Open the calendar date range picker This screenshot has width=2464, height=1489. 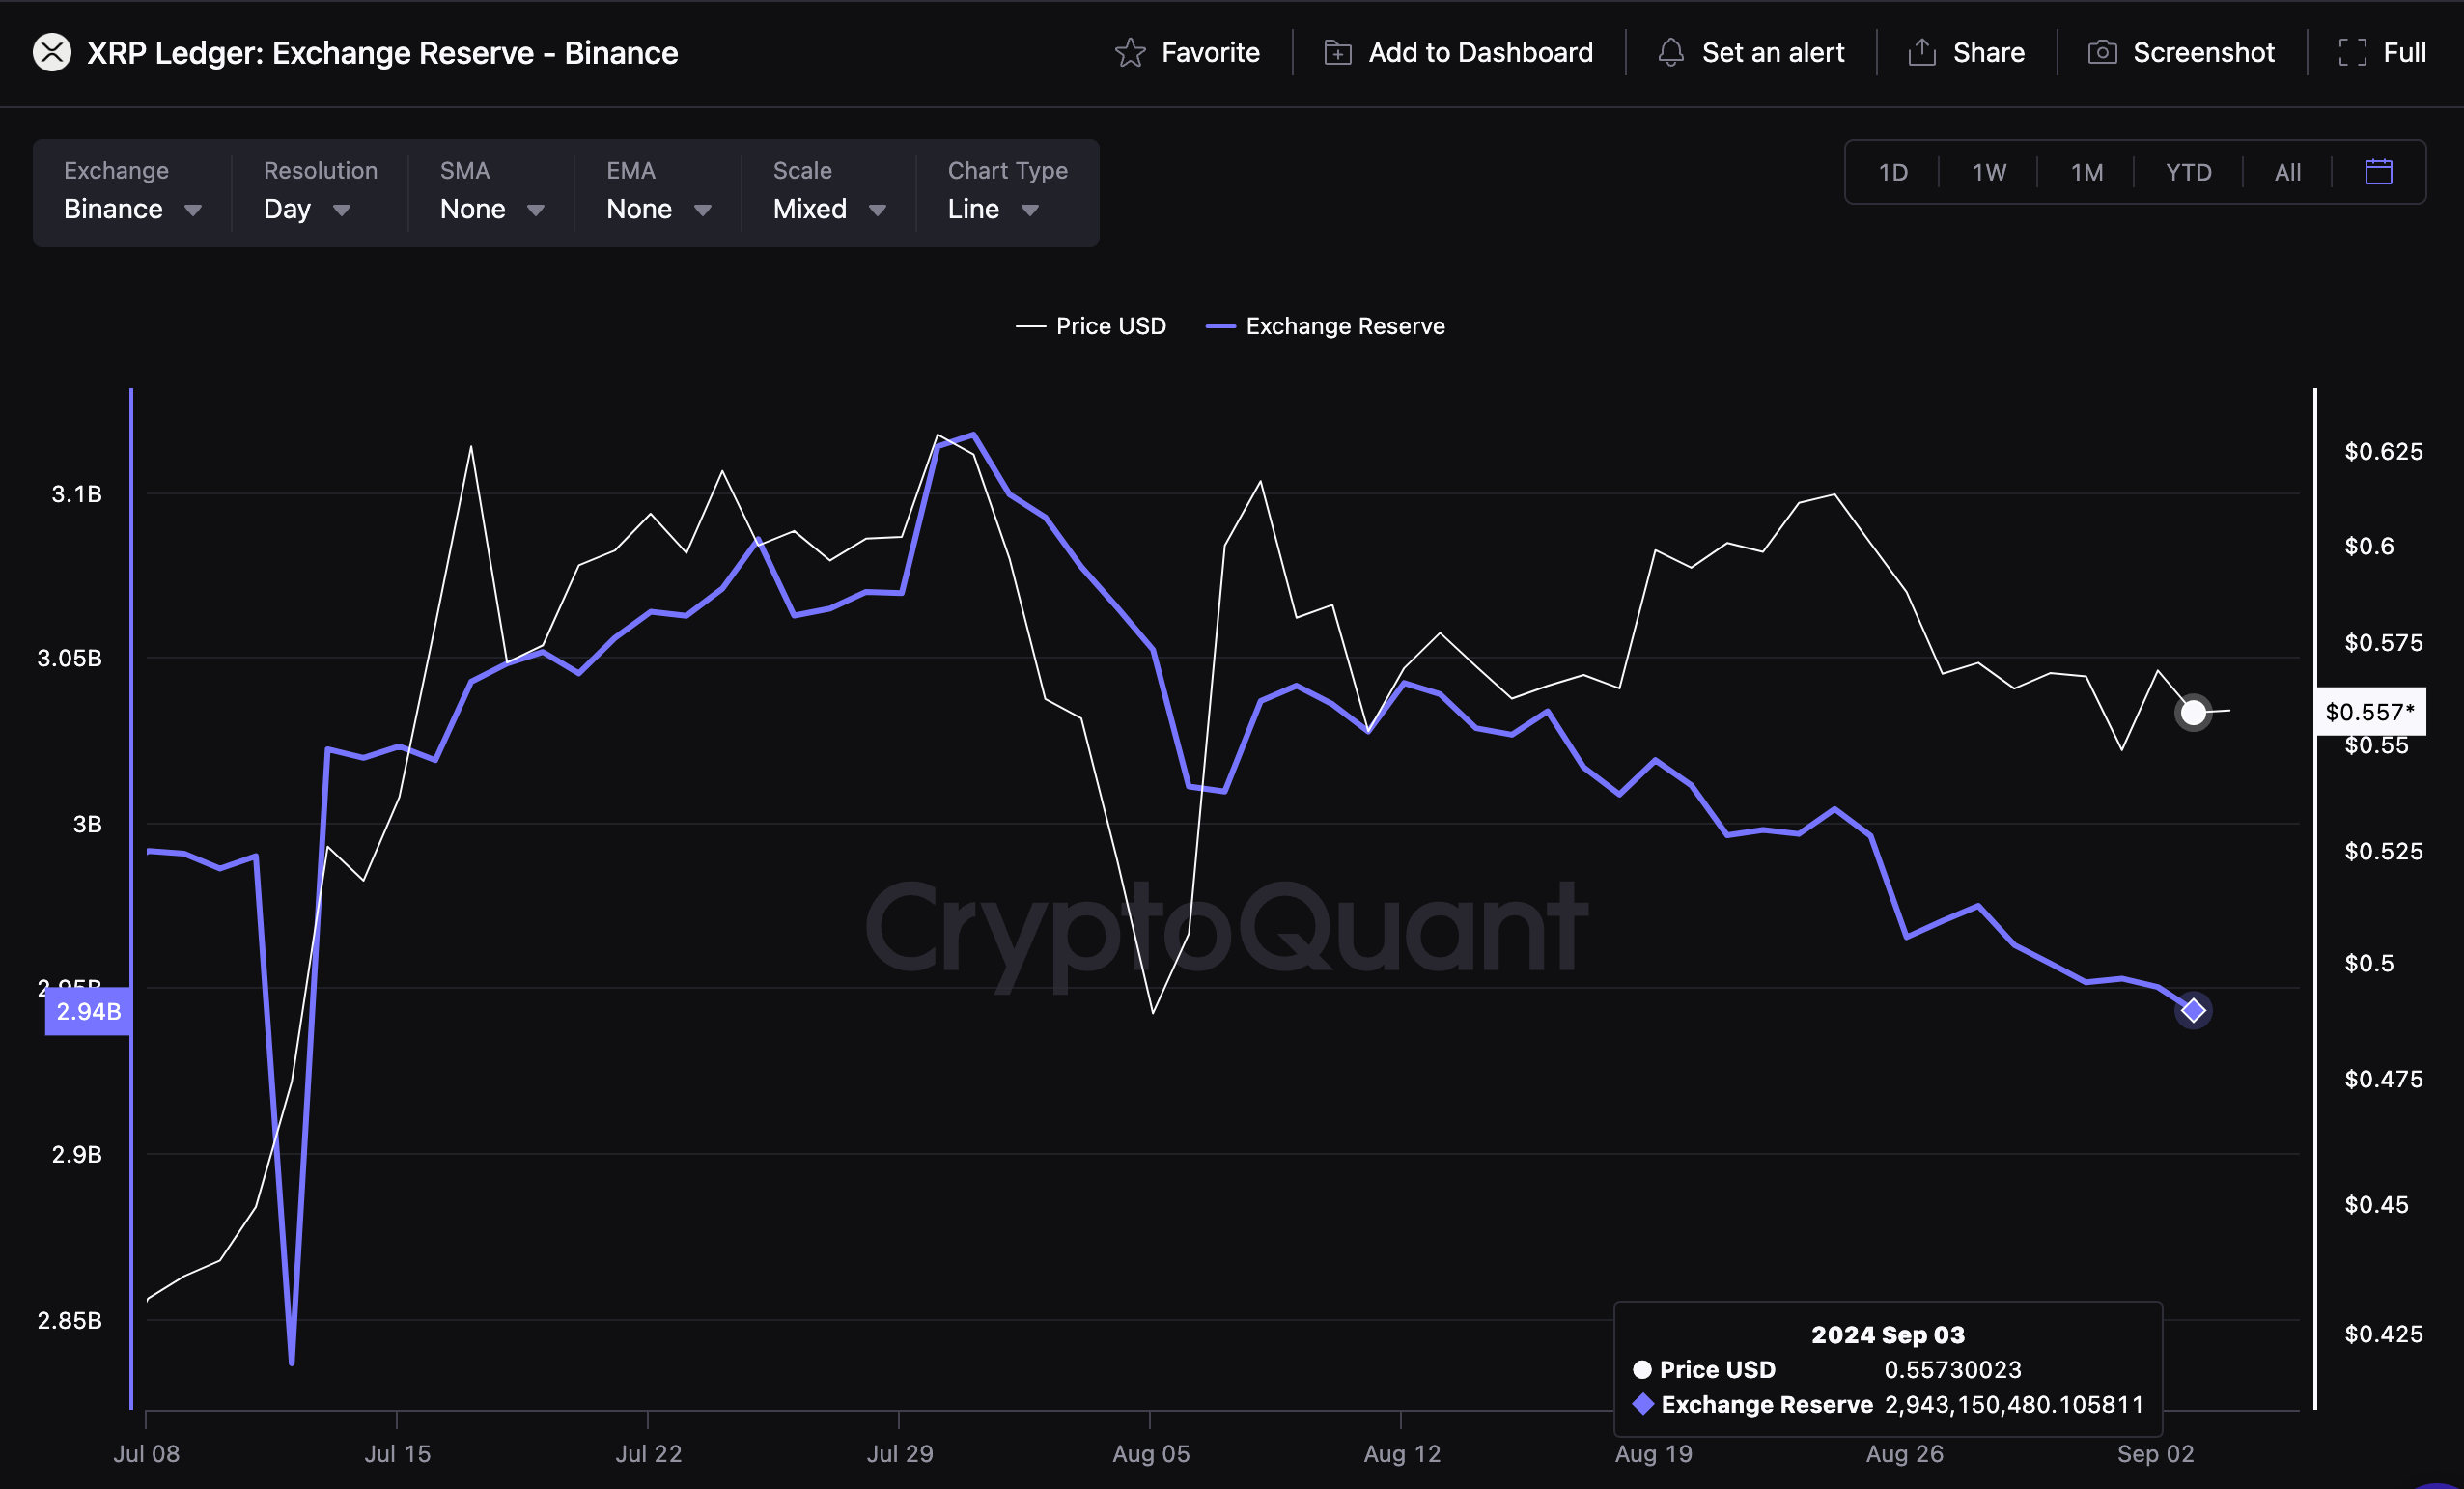[2379, 172]
